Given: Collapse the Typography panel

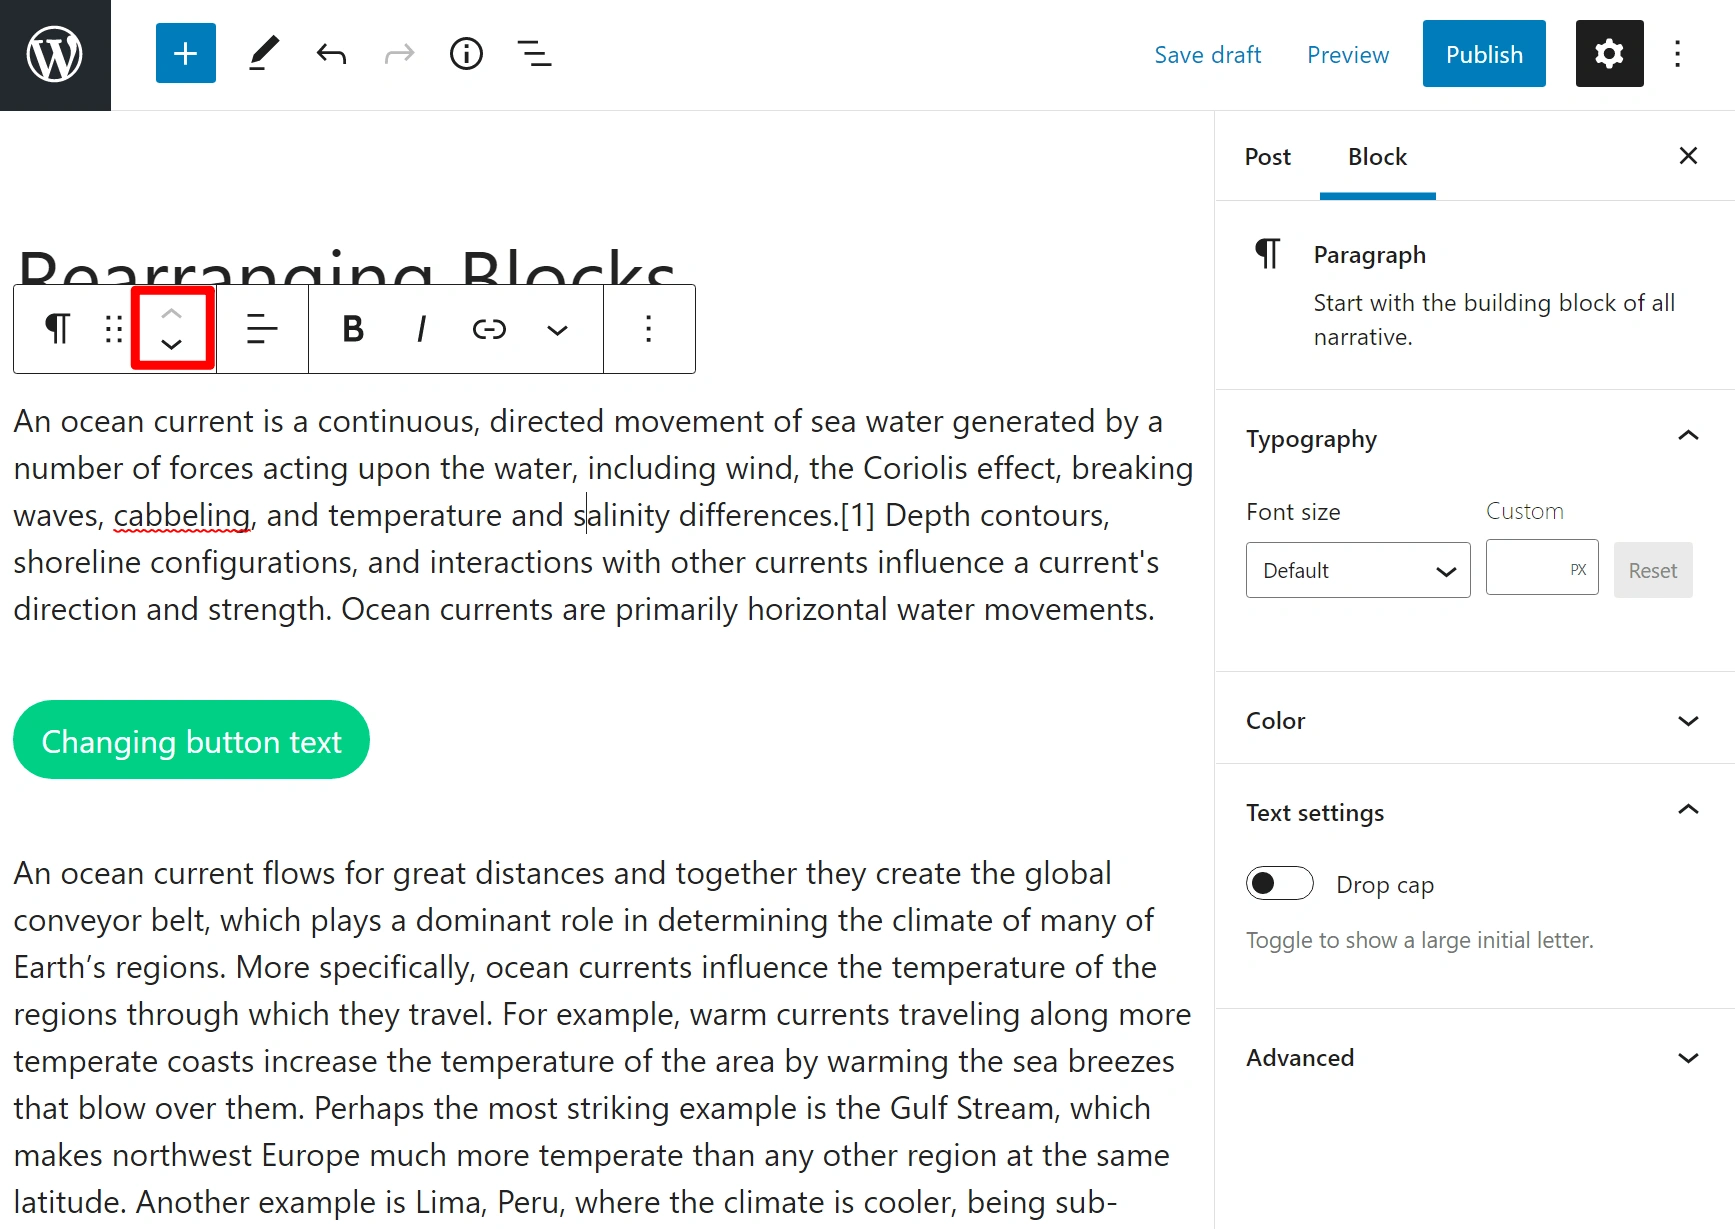Looking at the screenshot, I should tap(1687, 436).
